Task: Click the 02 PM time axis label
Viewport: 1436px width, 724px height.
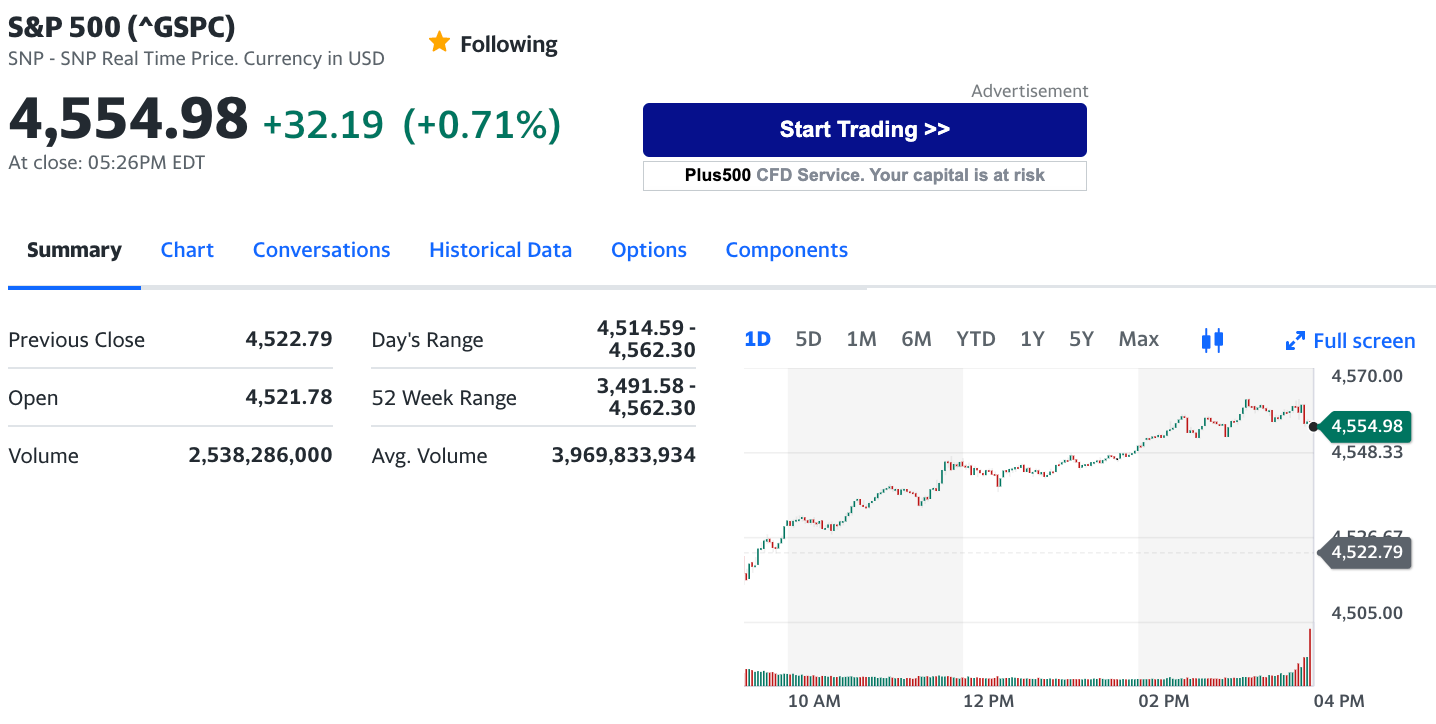Action: pyautogui.click(x=1163, y=701)
